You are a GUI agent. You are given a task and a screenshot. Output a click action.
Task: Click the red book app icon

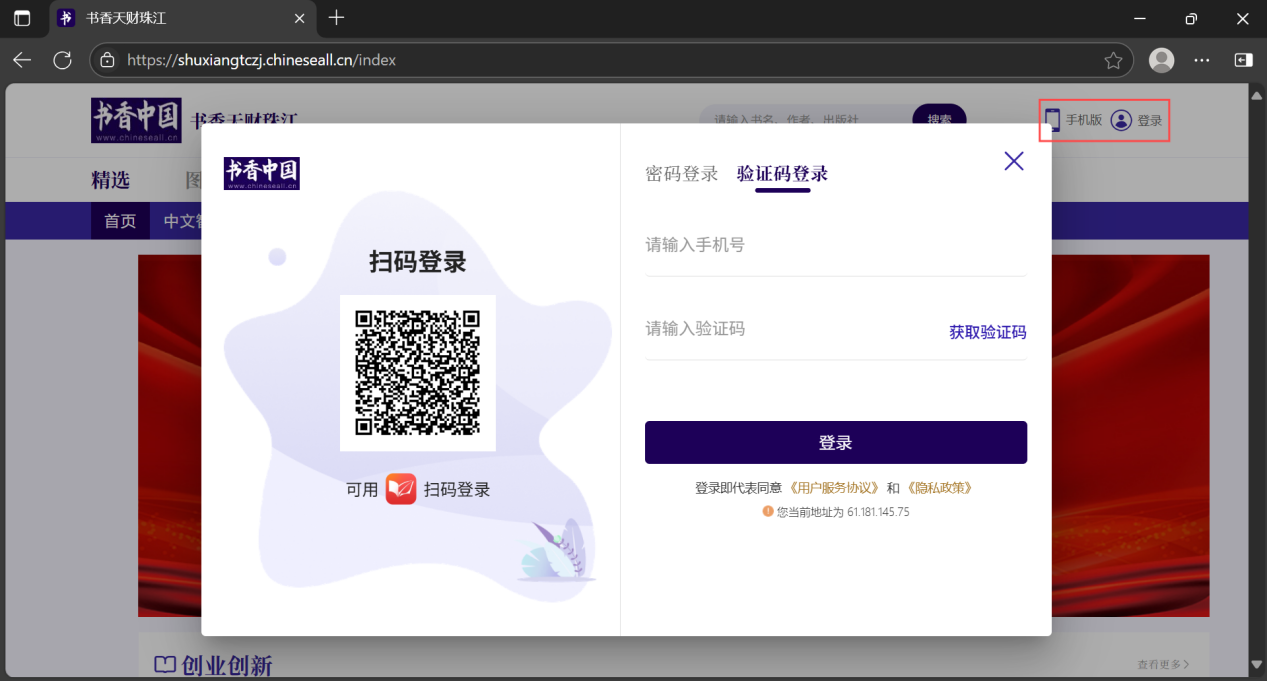point(401,489)
